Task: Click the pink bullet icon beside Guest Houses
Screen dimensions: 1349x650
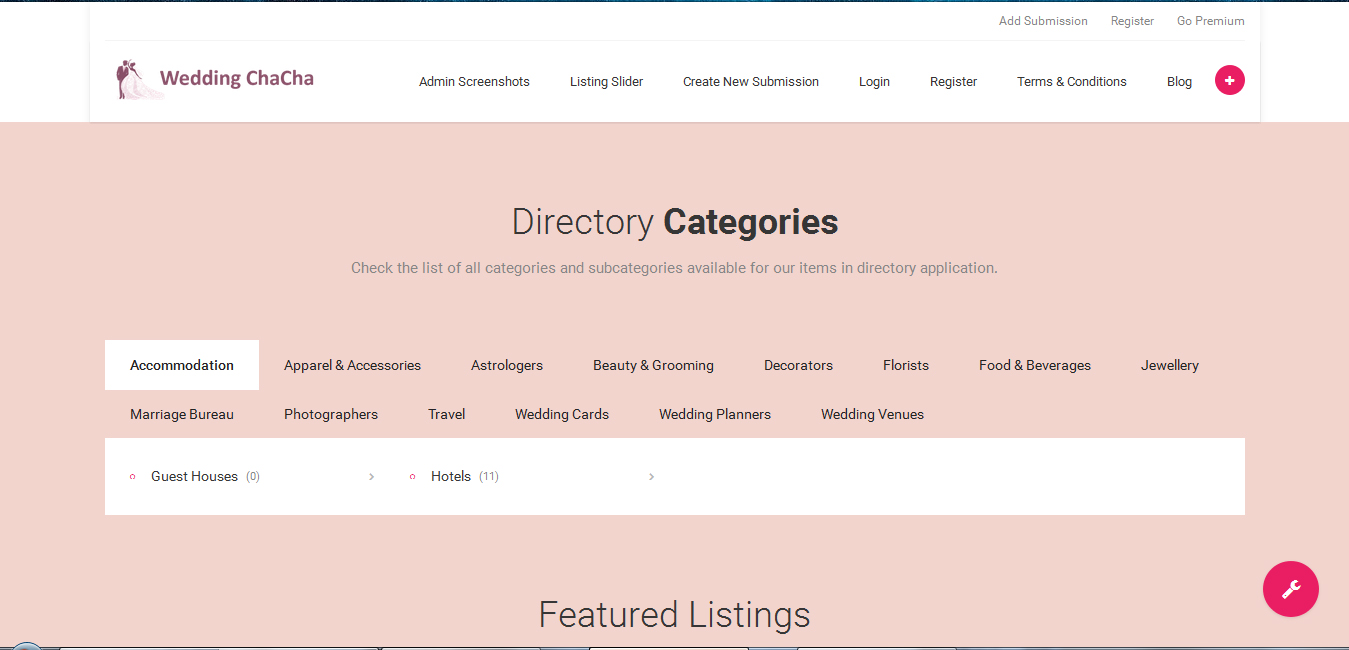Action: point(133,476)
